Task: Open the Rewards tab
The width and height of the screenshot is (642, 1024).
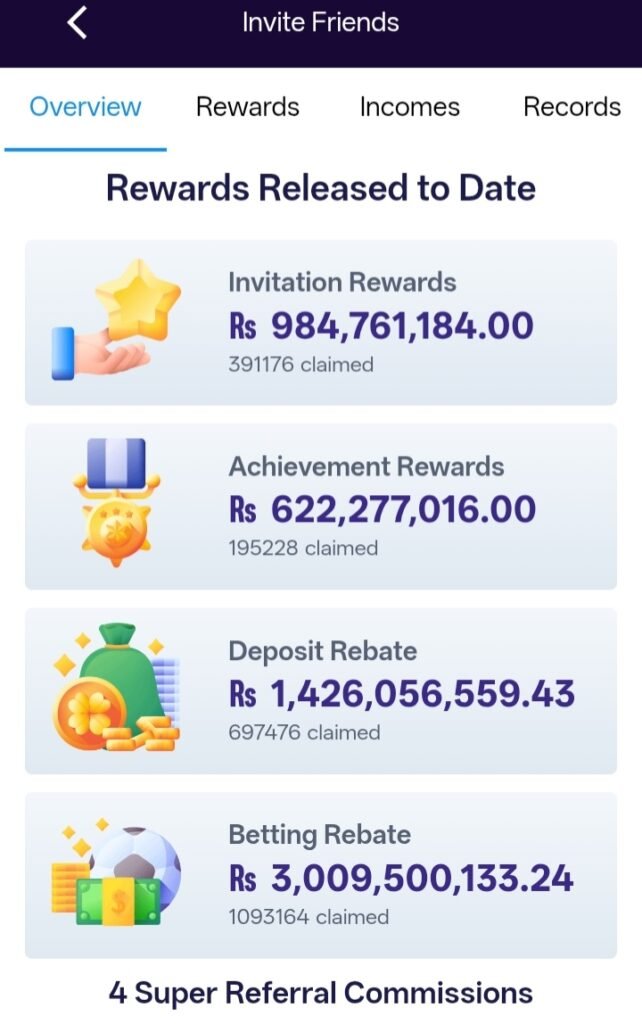Action: 247,107
